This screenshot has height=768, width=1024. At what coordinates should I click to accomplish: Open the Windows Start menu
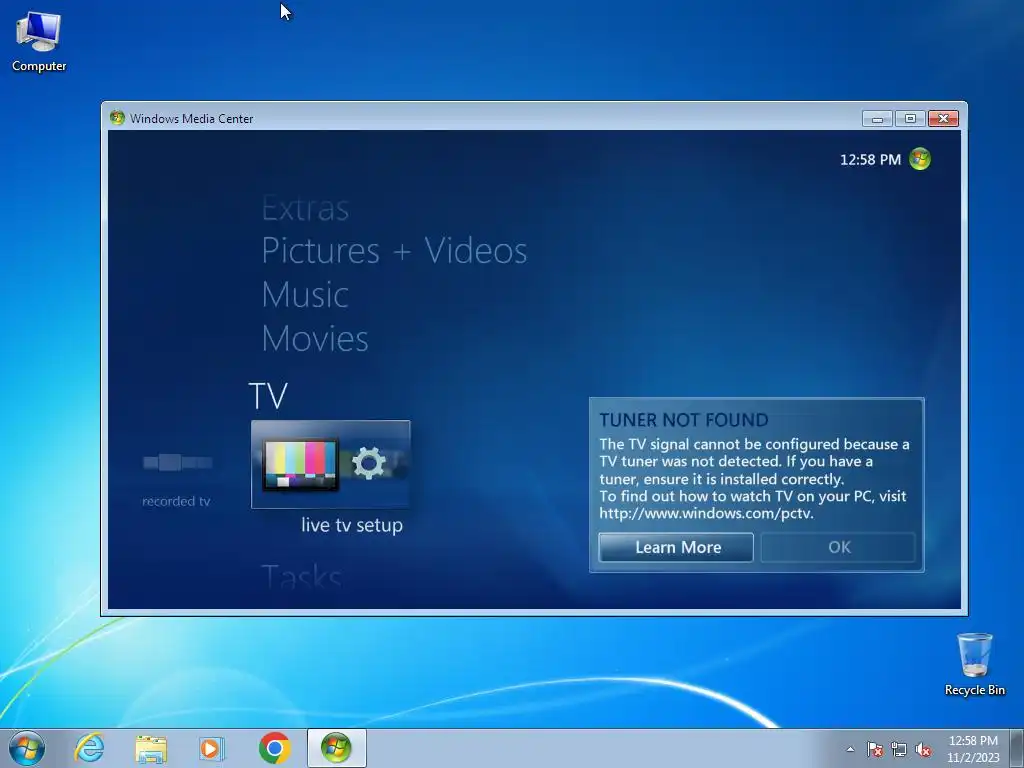point(27,748)
